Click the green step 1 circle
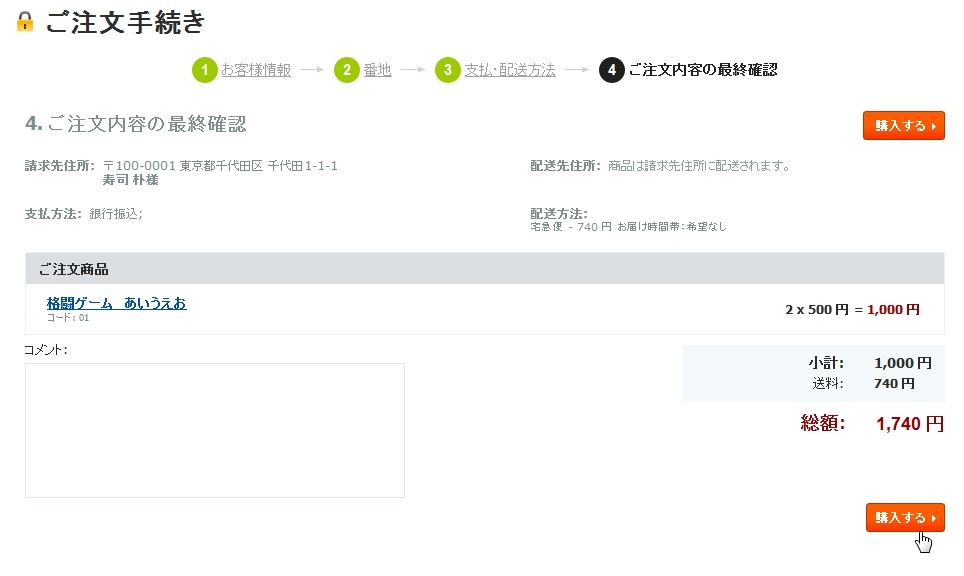The image size is (964, 576). [205, 70]
